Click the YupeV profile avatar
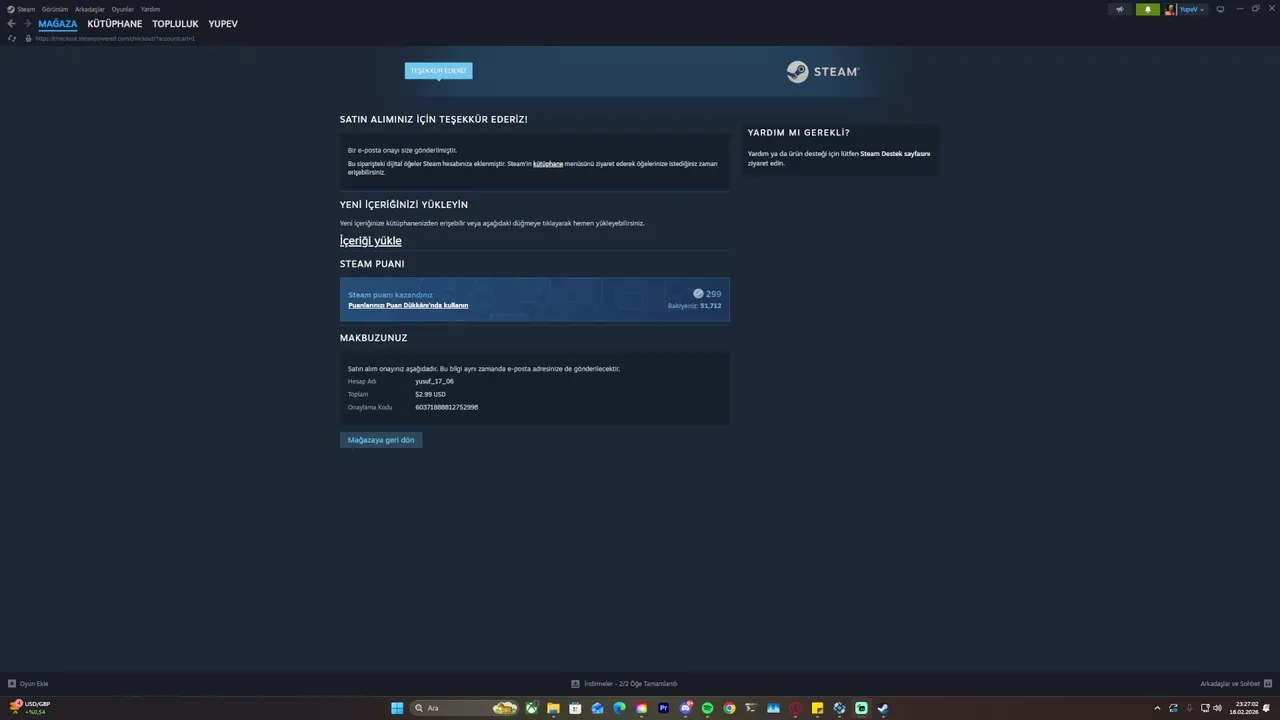1280x720 pixels. [1170, 9]
